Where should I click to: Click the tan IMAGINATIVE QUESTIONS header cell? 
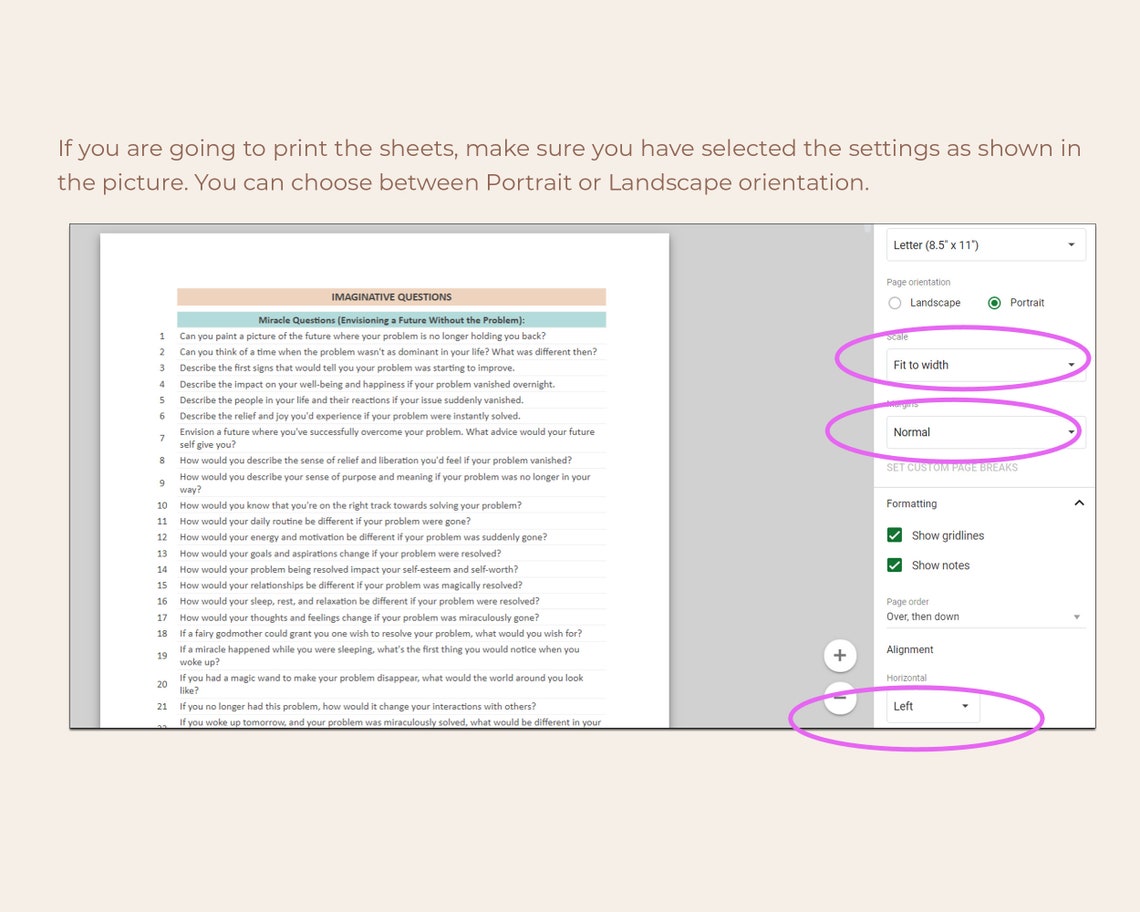pos(391,296)
